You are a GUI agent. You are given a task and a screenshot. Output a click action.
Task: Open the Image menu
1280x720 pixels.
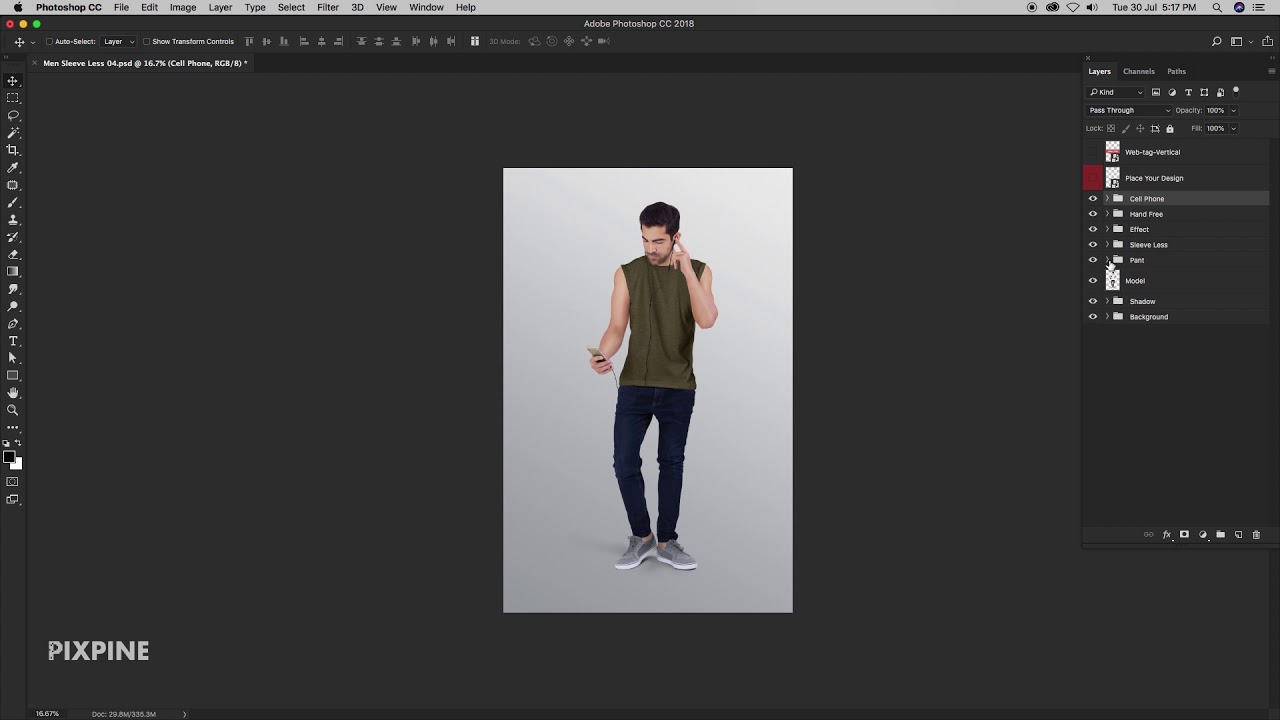tap(183, 7)
